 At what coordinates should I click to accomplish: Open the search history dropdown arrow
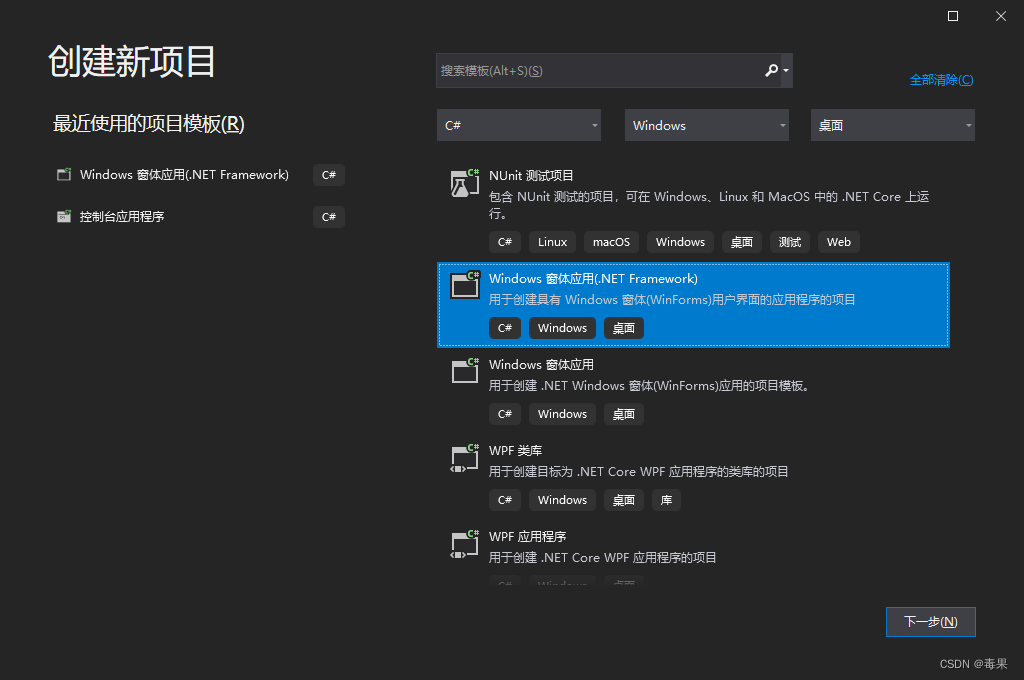pos(788,70)
